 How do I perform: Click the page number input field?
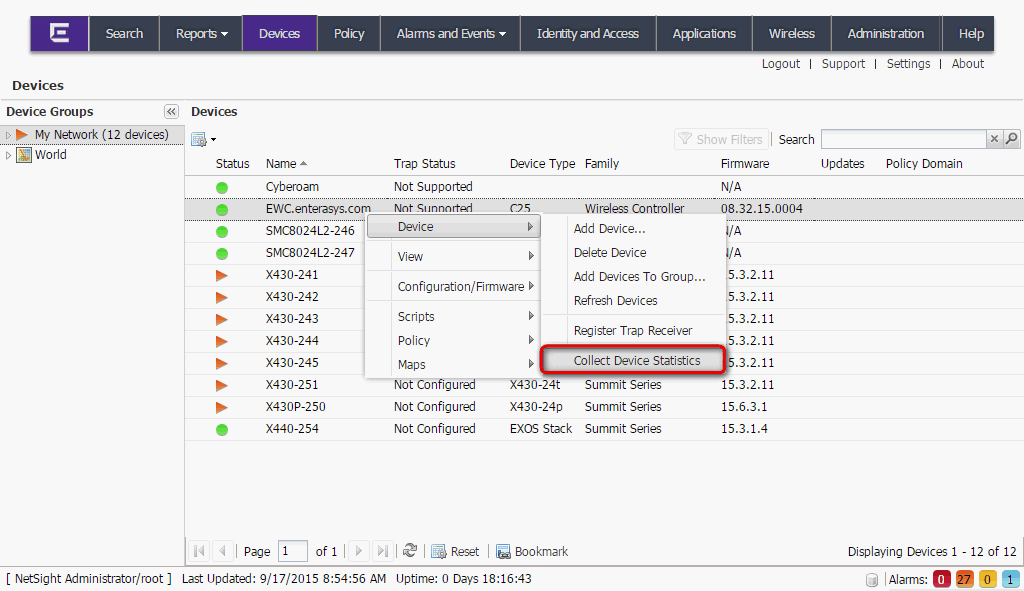[293, 551]
